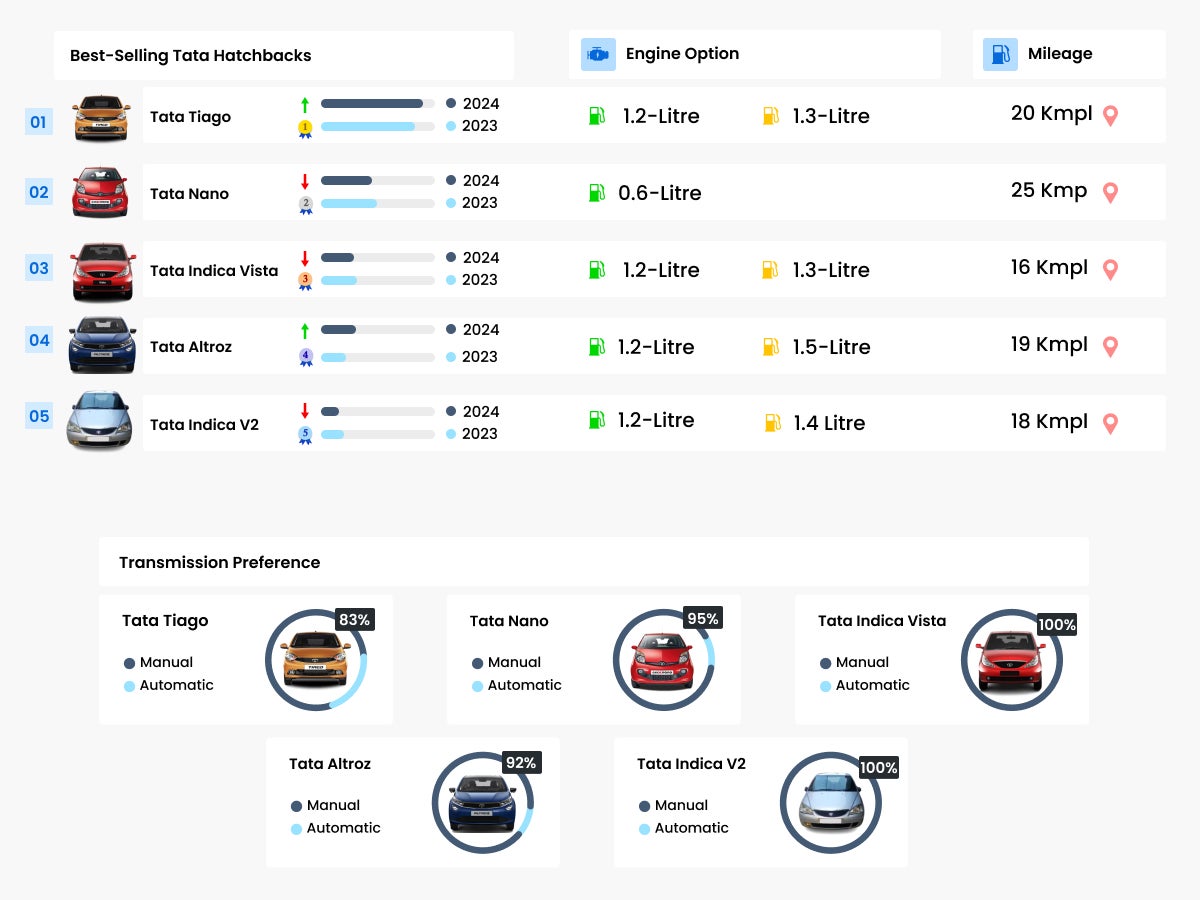
Task: Click the location pin next to 20 Kmpl
Action: [1110, 116]
